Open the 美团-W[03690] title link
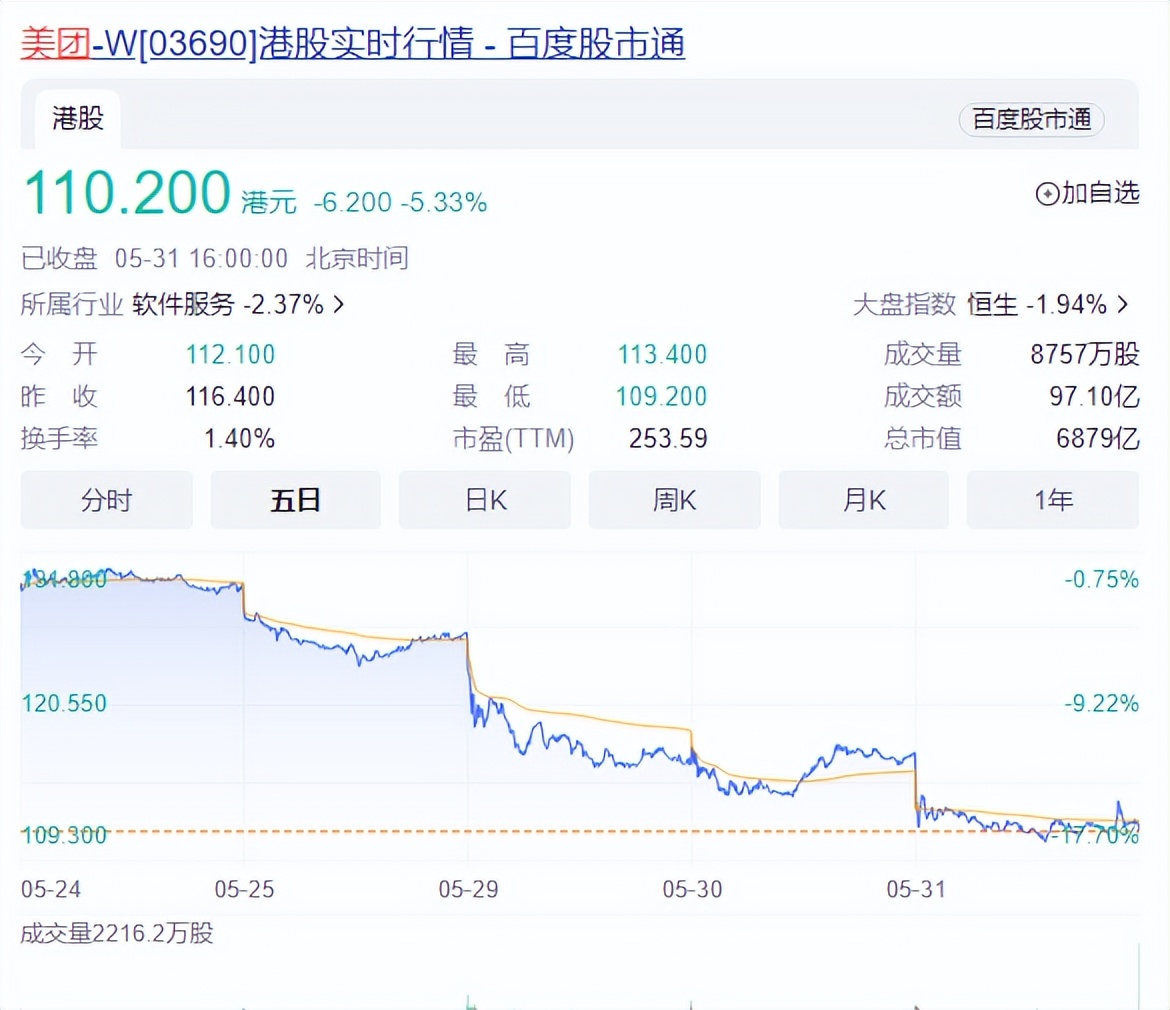 (352, 45)
